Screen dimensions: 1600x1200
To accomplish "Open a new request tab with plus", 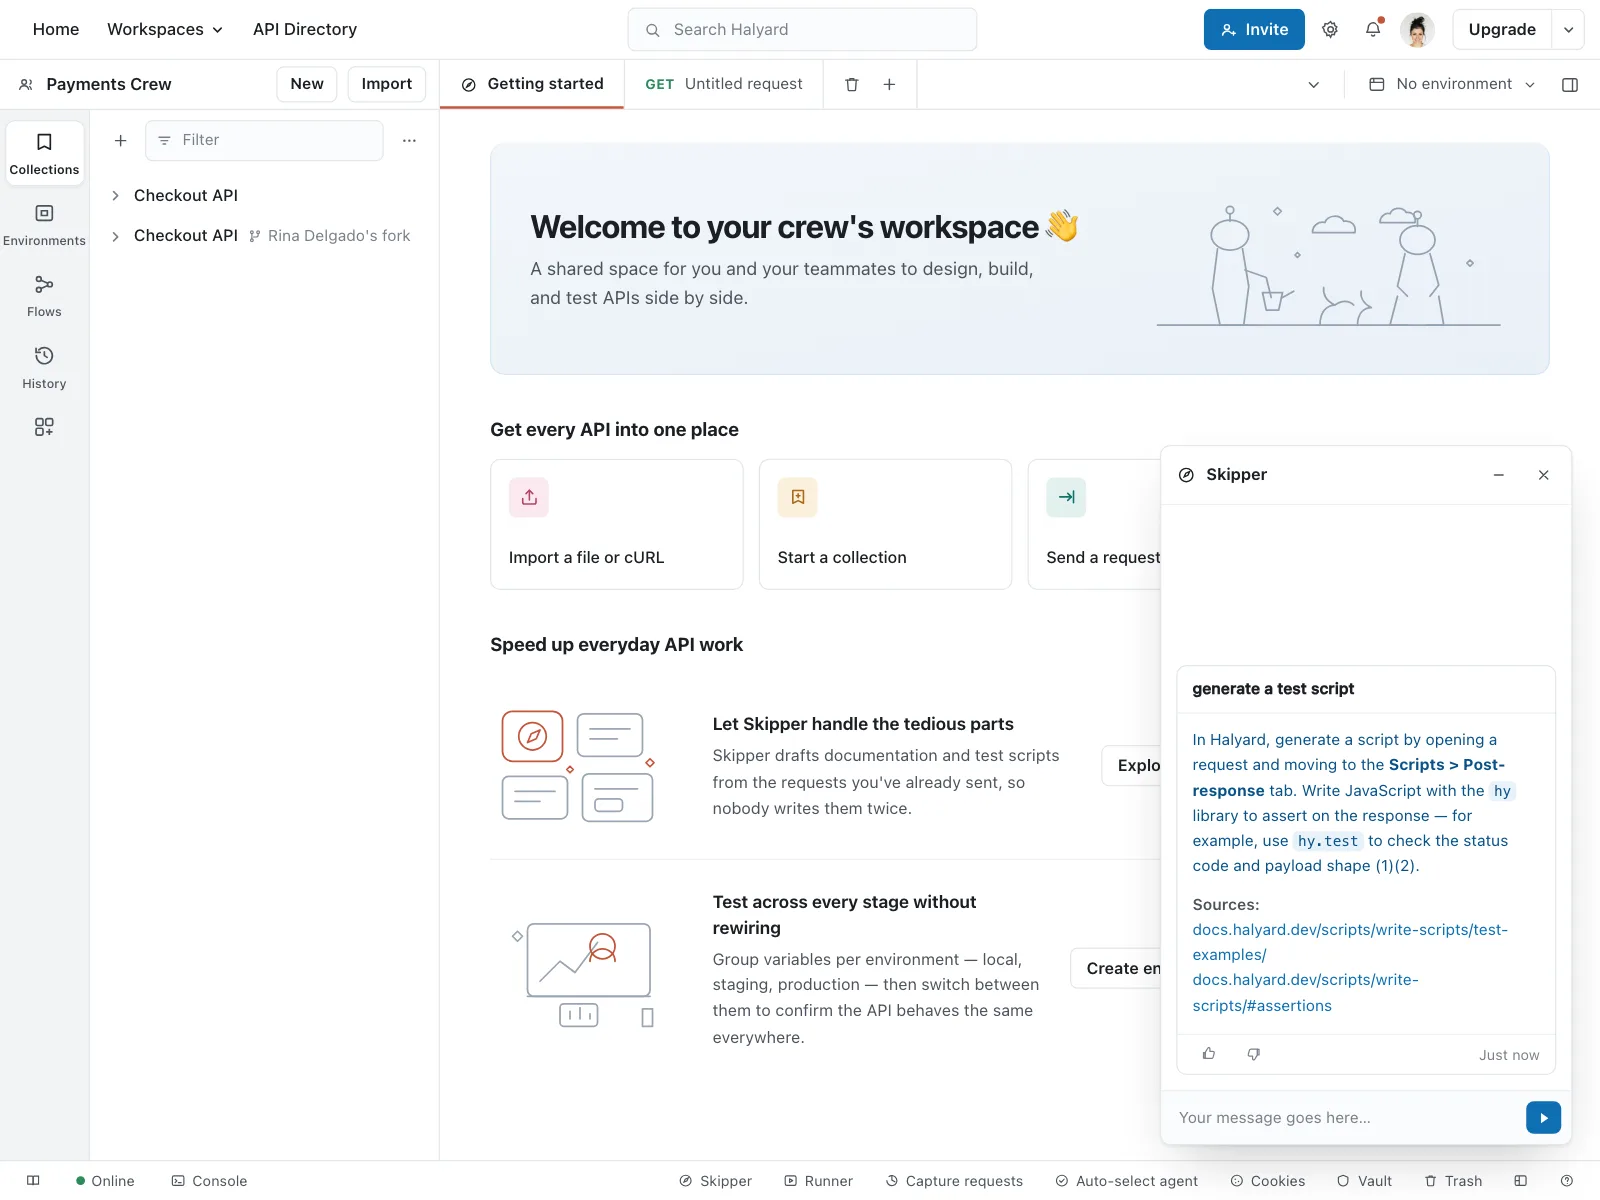I will (889, 85).
